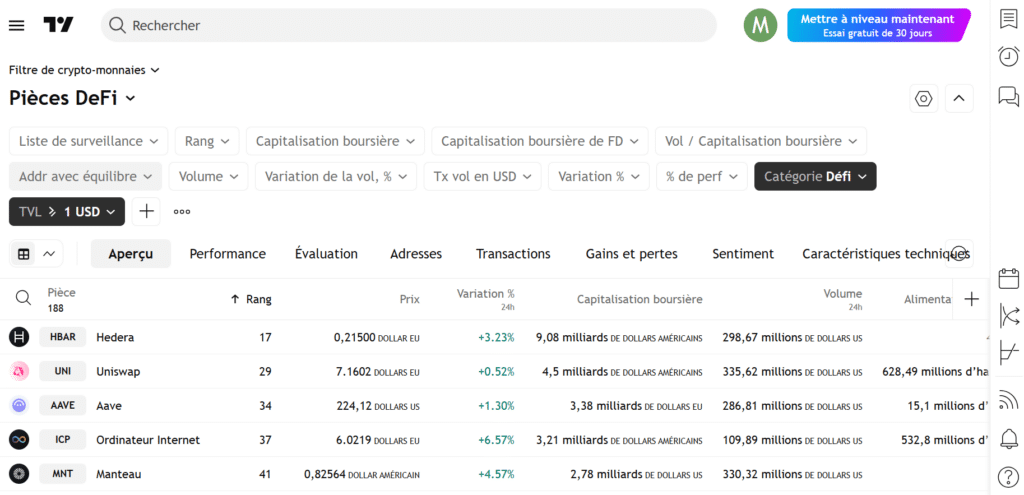1024x495 pixels.
Task: Open screener settings hexagon icon
Action: tap(923, 99)
